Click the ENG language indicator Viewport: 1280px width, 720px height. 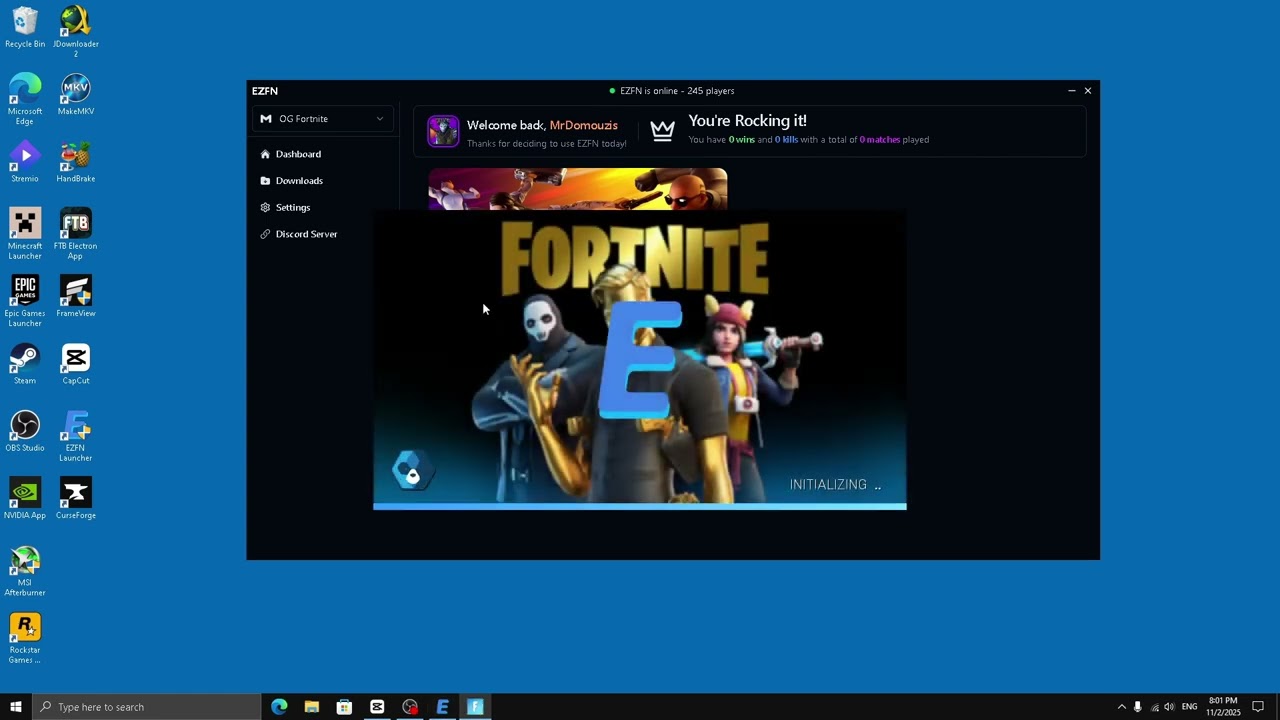click(x=1190, y=707)
